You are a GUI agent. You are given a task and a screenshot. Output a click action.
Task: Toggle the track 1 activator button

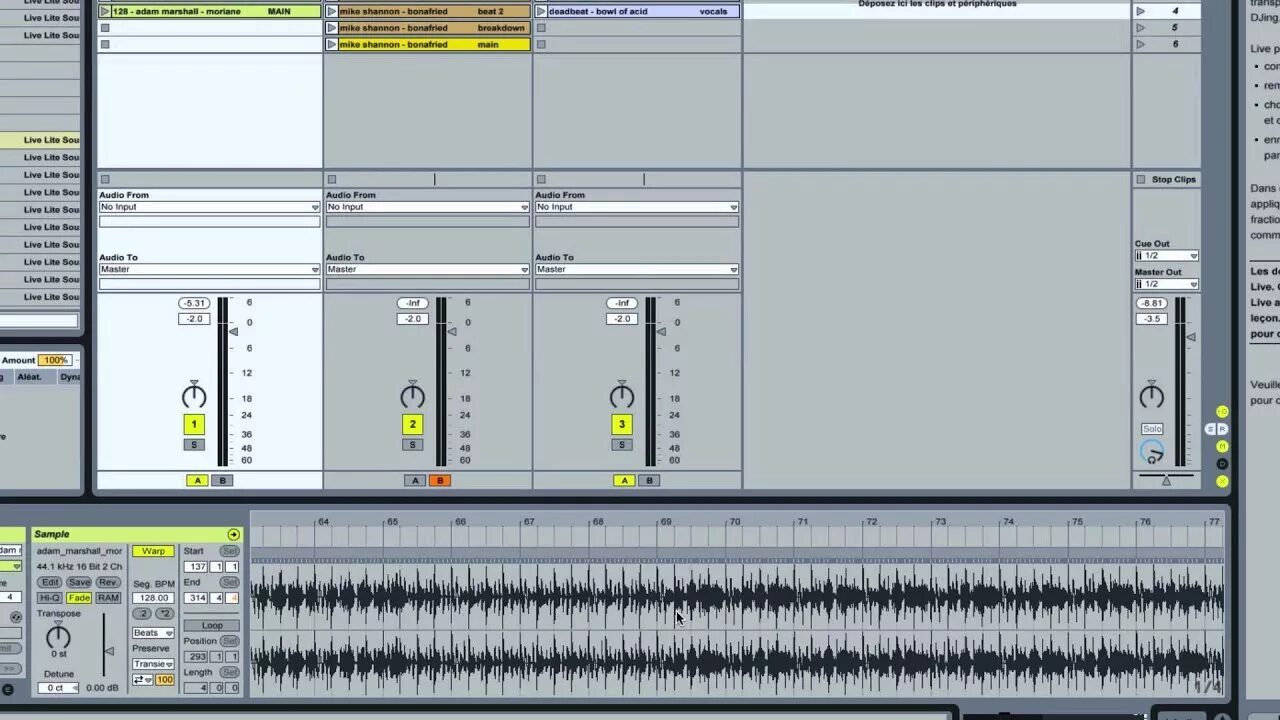click(194, 424)
